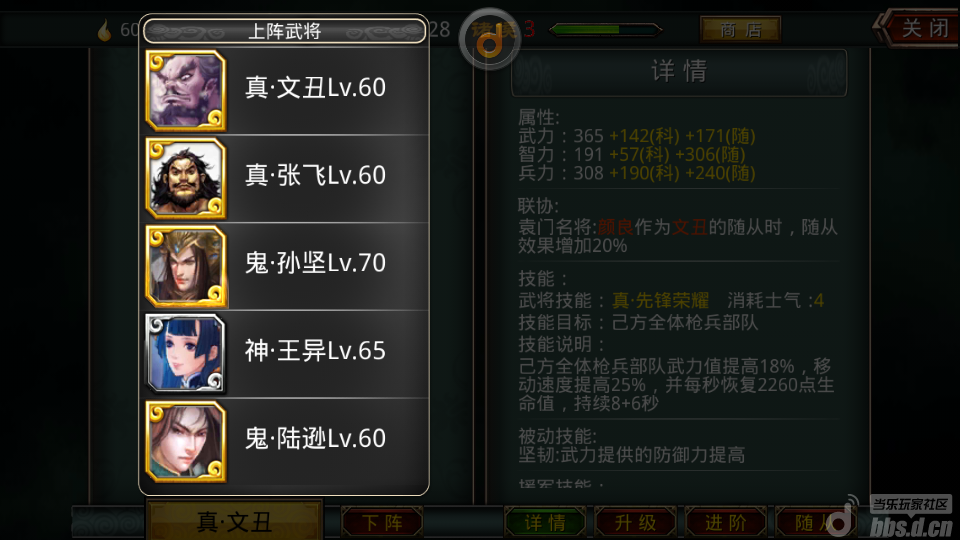Tap the 神·王异 hero portrait

(186, 354)
